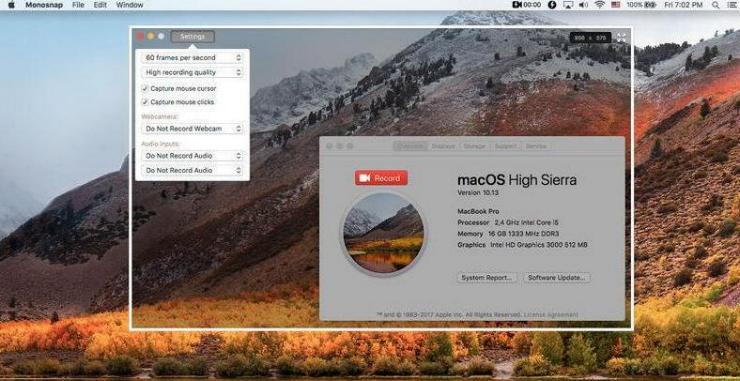
Task: Click the yellow minimize button of recording frame
Action: tap(151, 36)
